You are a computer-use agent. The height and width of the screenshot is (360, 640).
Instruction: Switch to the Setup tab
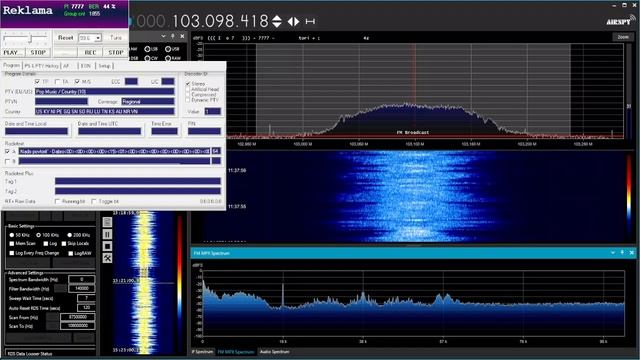104,66
